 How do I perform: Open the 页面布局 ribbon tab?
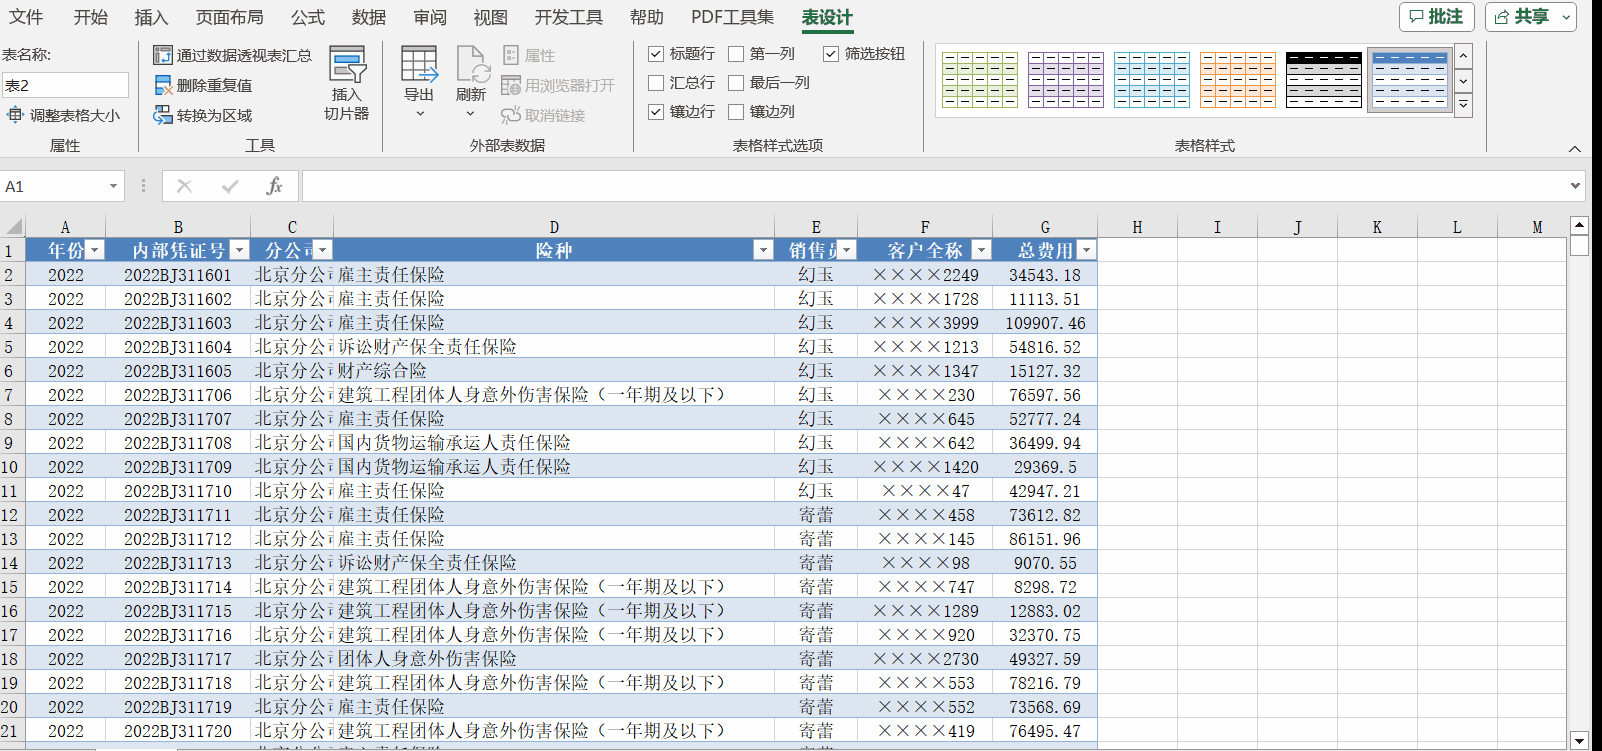pos(229,17)
